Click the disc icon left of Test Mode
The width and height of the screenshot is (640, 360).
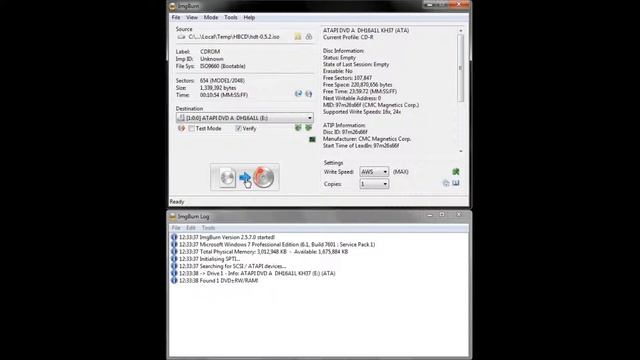point(182,128)
